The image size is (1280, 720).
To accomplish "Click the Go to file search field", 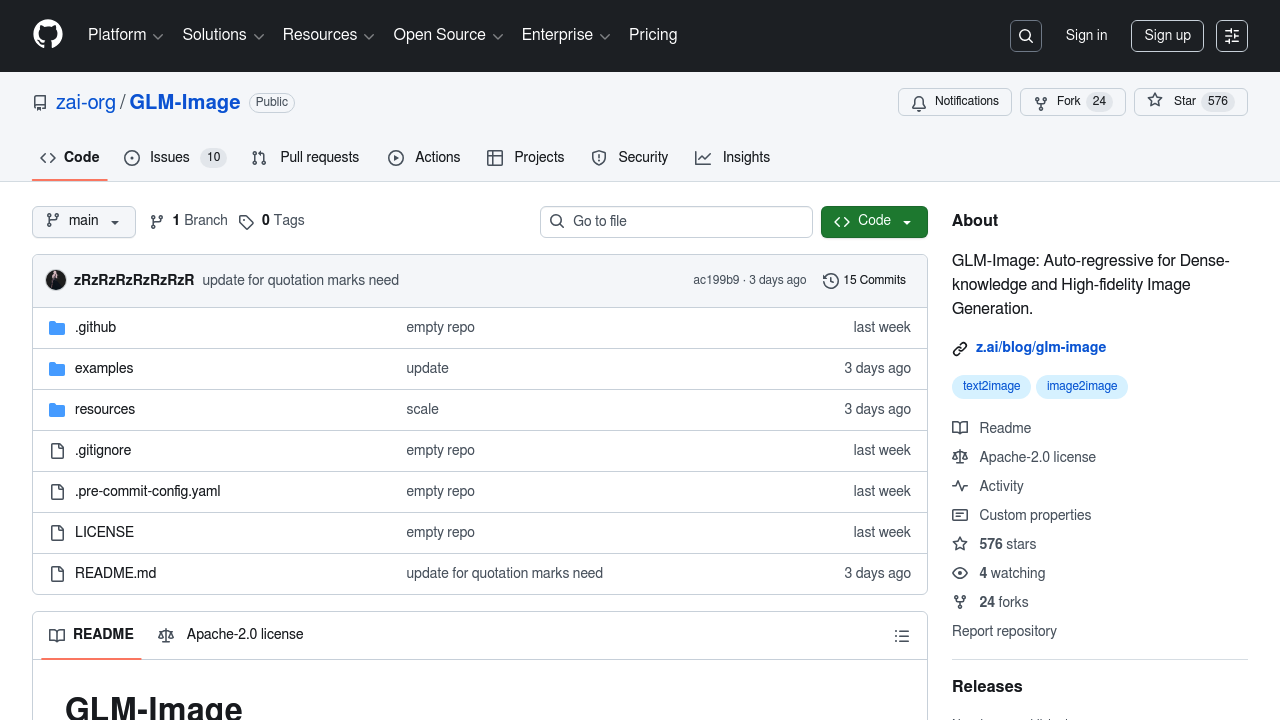I will pyautogui.click(x=676, y=221).
